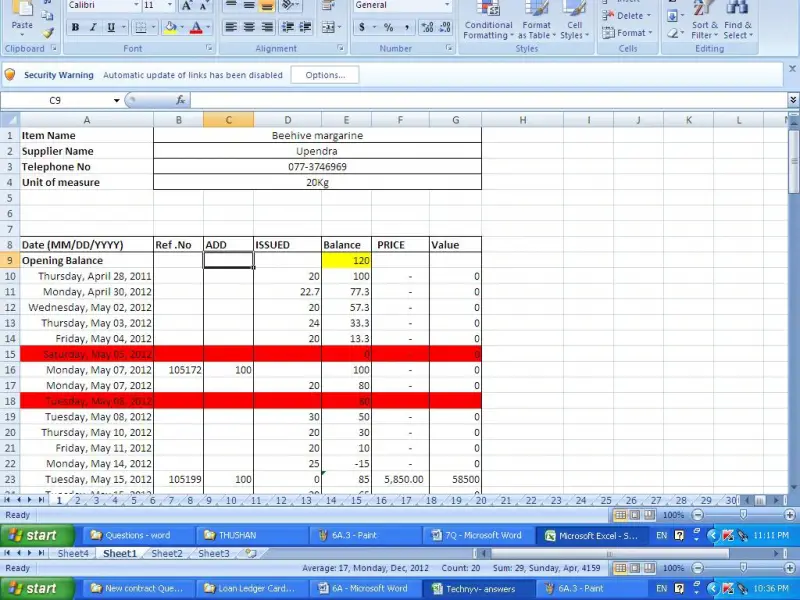
Task: Click into the formula bar field
Action: click(490, 100)
